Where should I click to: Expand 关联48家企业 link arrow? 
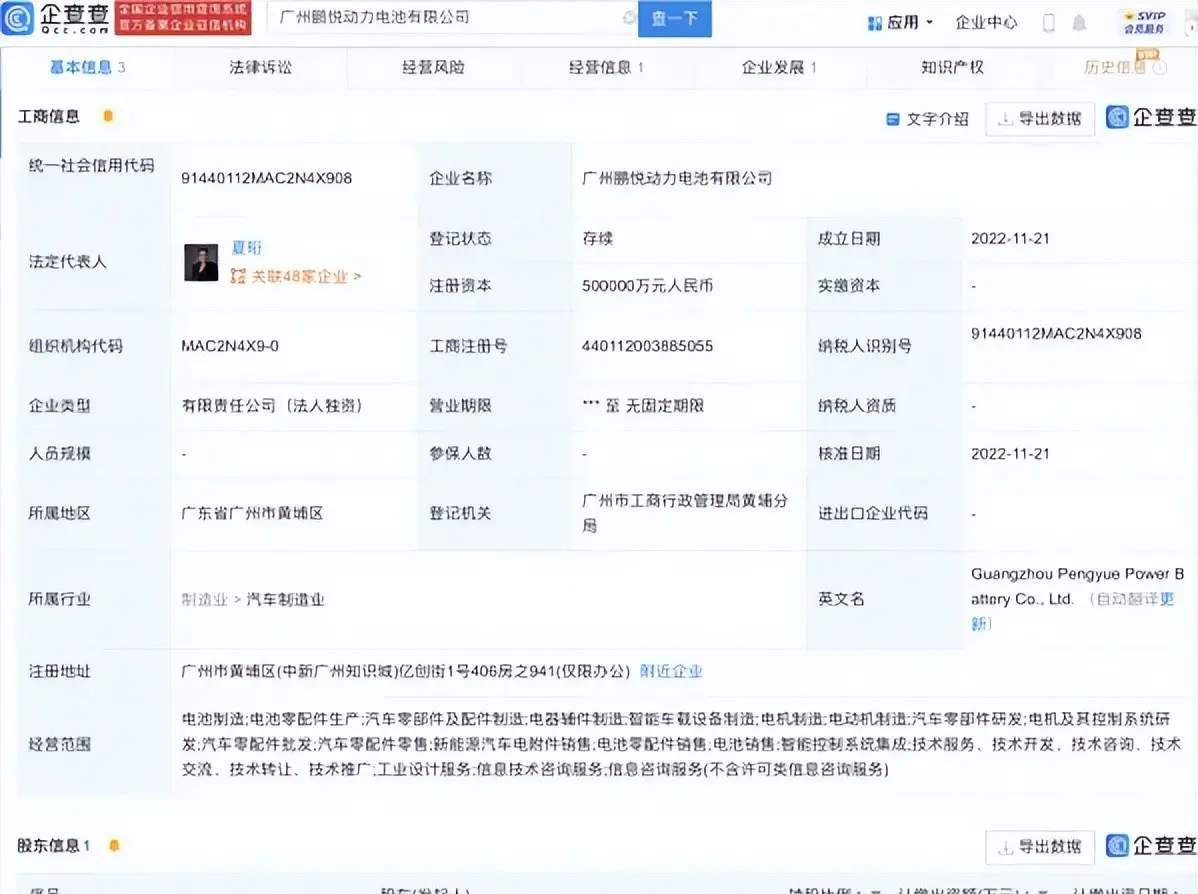coord(358,276)
